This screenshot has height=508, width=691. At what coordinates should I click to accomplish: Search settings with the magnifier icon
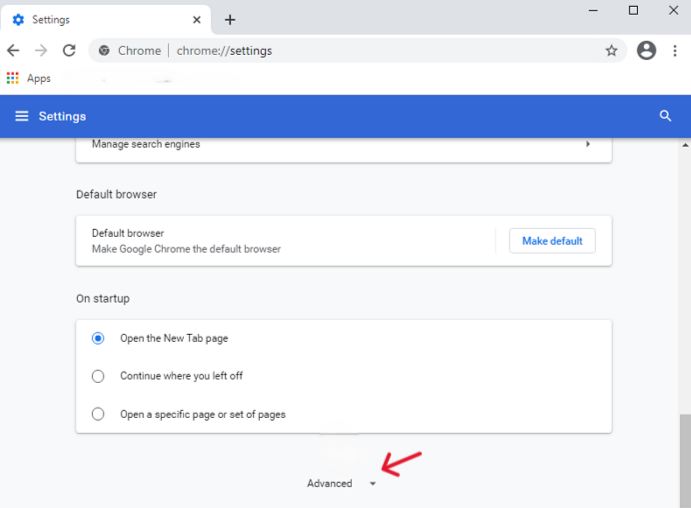point(665,116)
